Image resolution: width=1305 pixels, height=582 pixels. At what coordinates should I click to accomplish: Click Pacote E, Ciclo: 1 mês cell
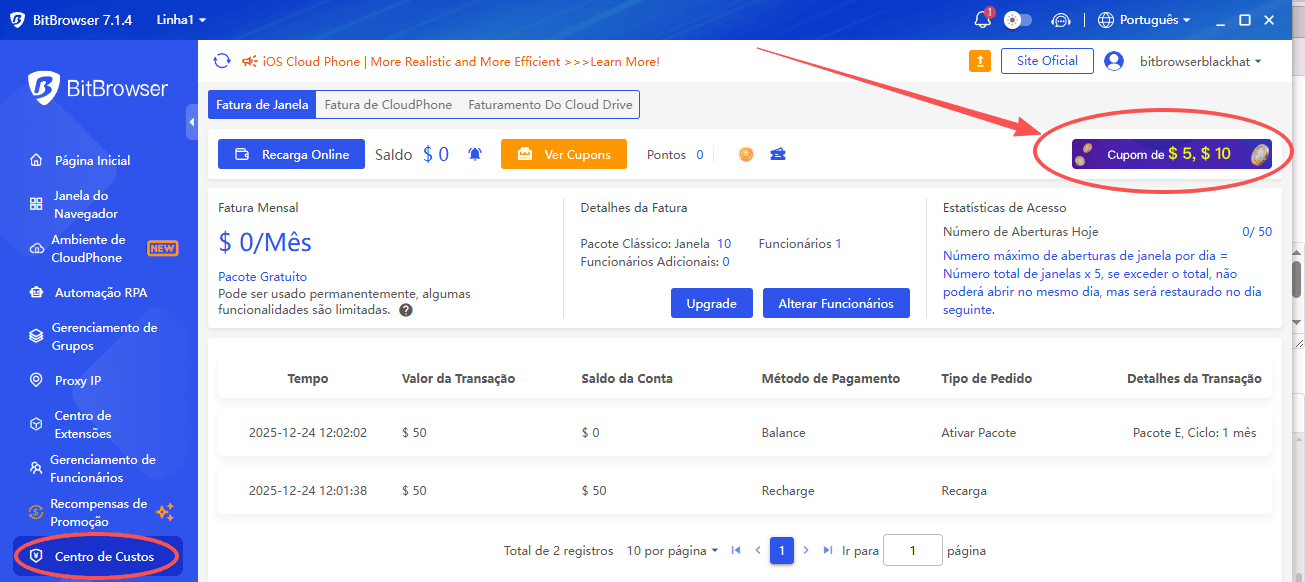1194,433
